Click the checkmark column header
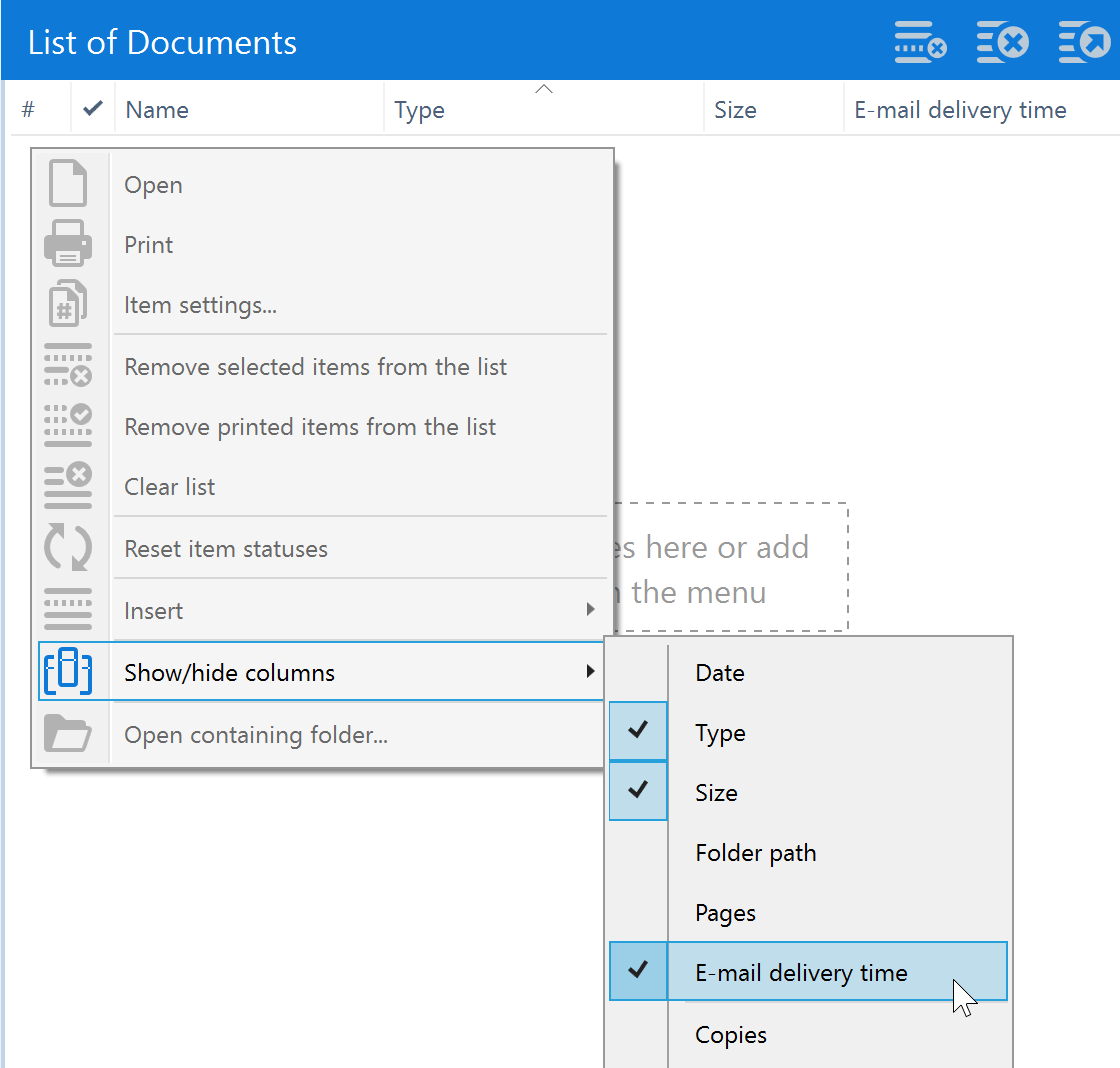1120x1068 pixels. [x=93, y=109]
